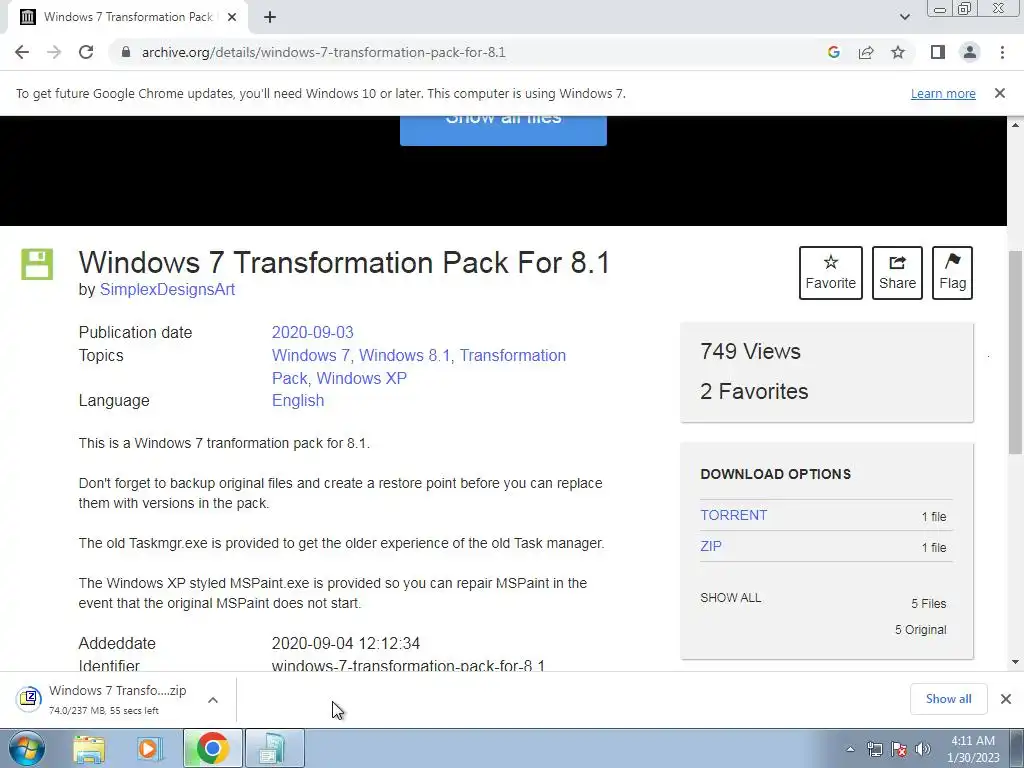Open the Chrome profile avatar

970,52
